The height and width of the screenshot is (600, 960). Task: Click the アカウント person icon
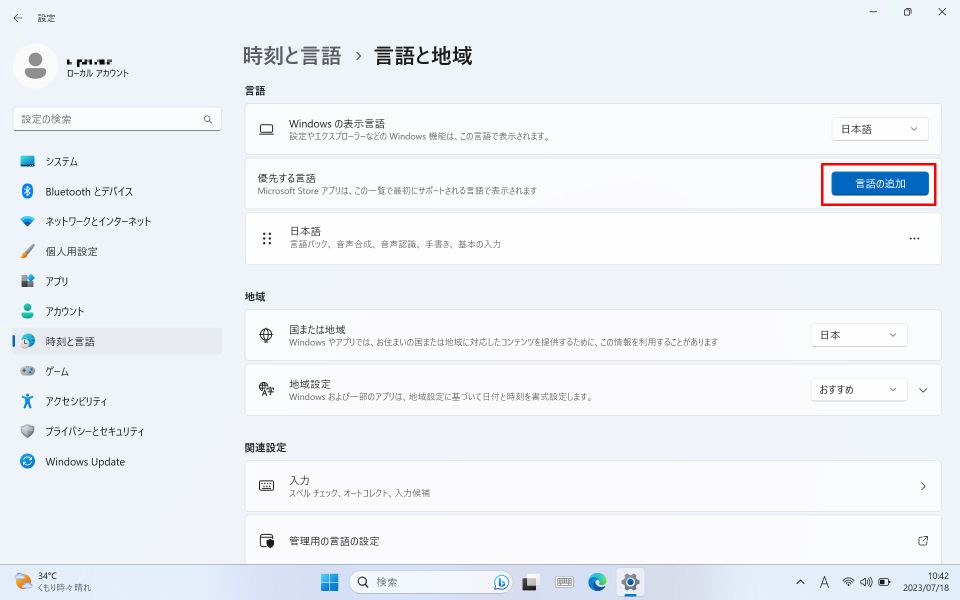pos(28,311)
